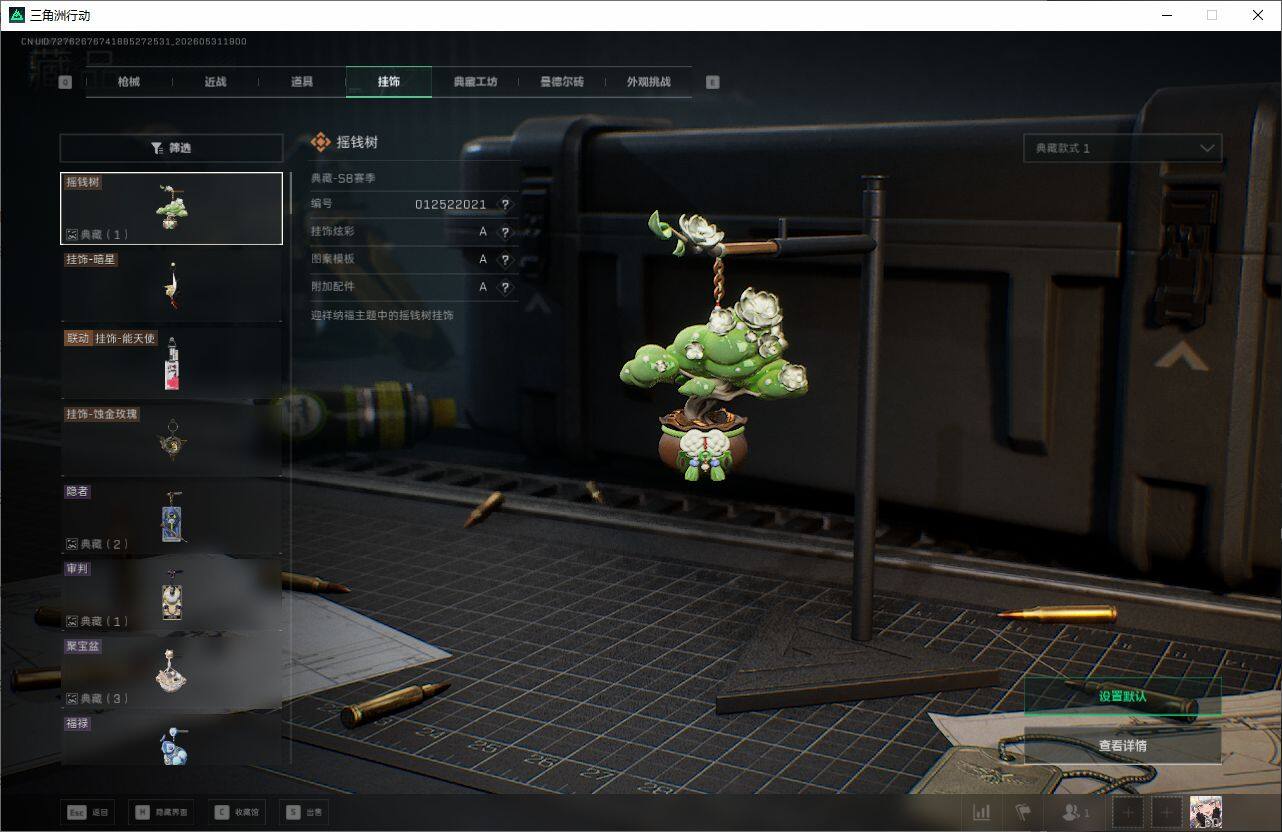Click the 设置默认 button
This screenshot has width=1282, height=832.
(x=1122, y=696)
